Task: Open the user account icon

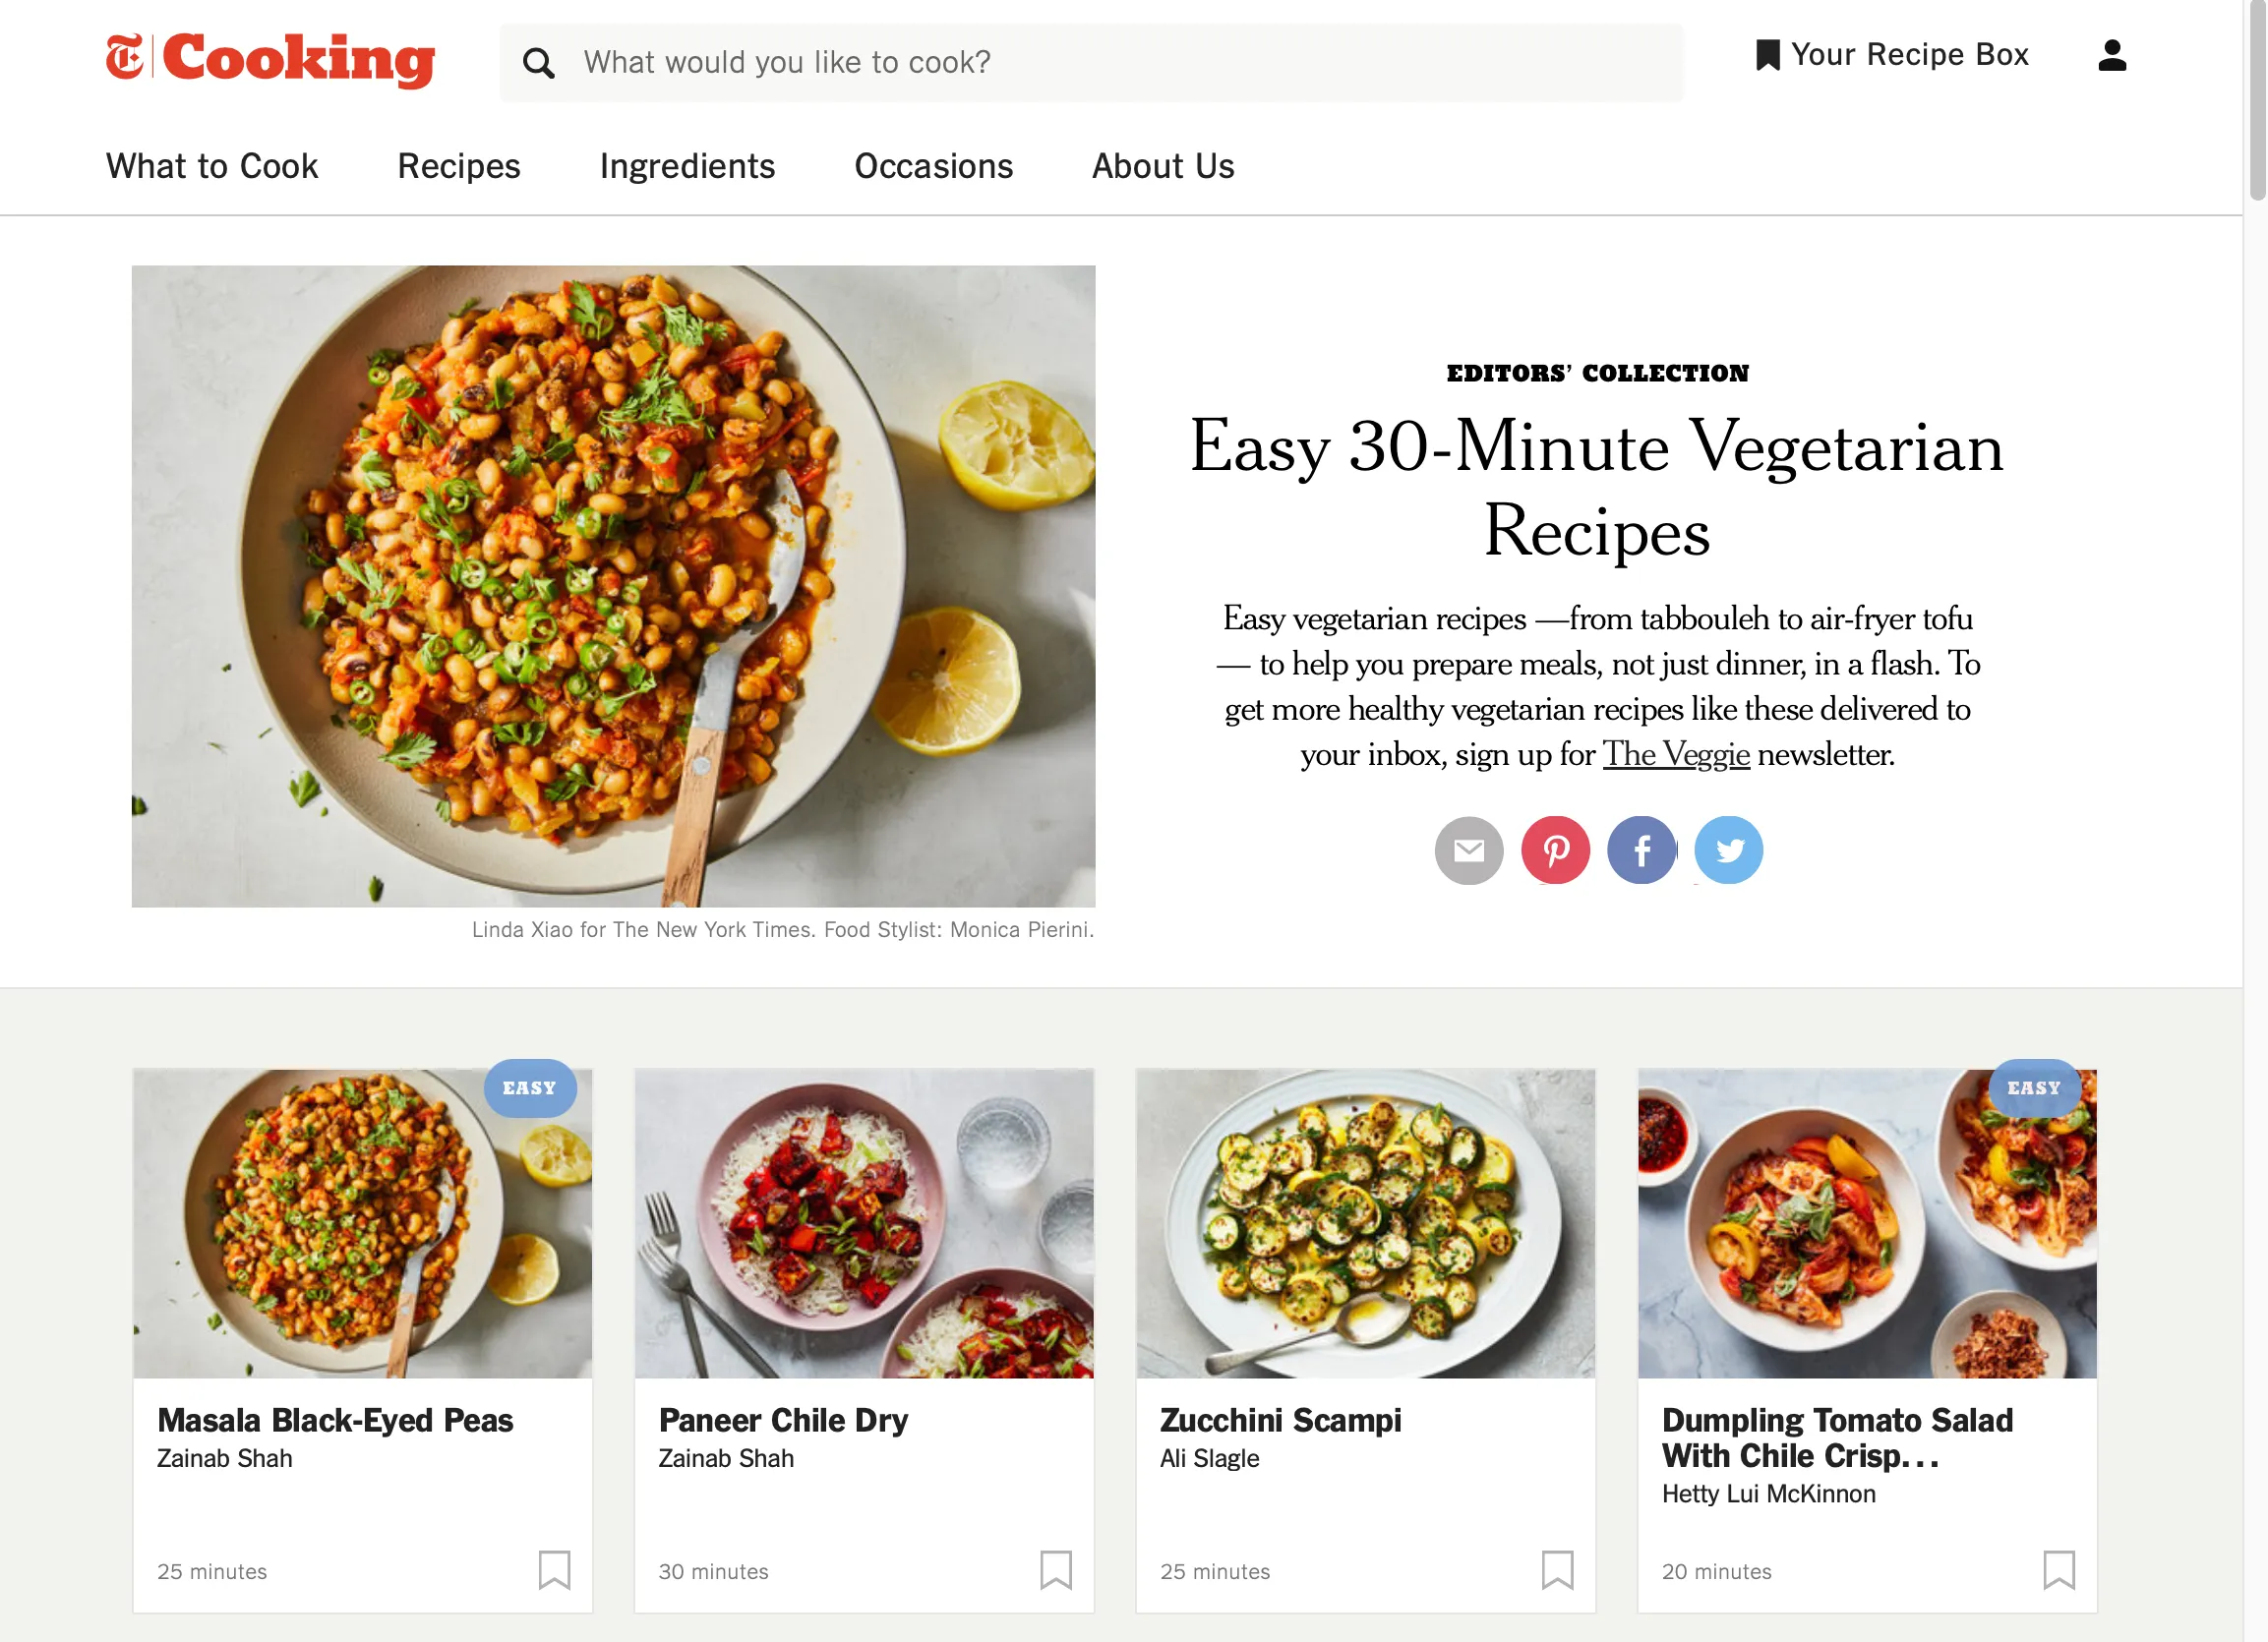Action: point(2111,57)
